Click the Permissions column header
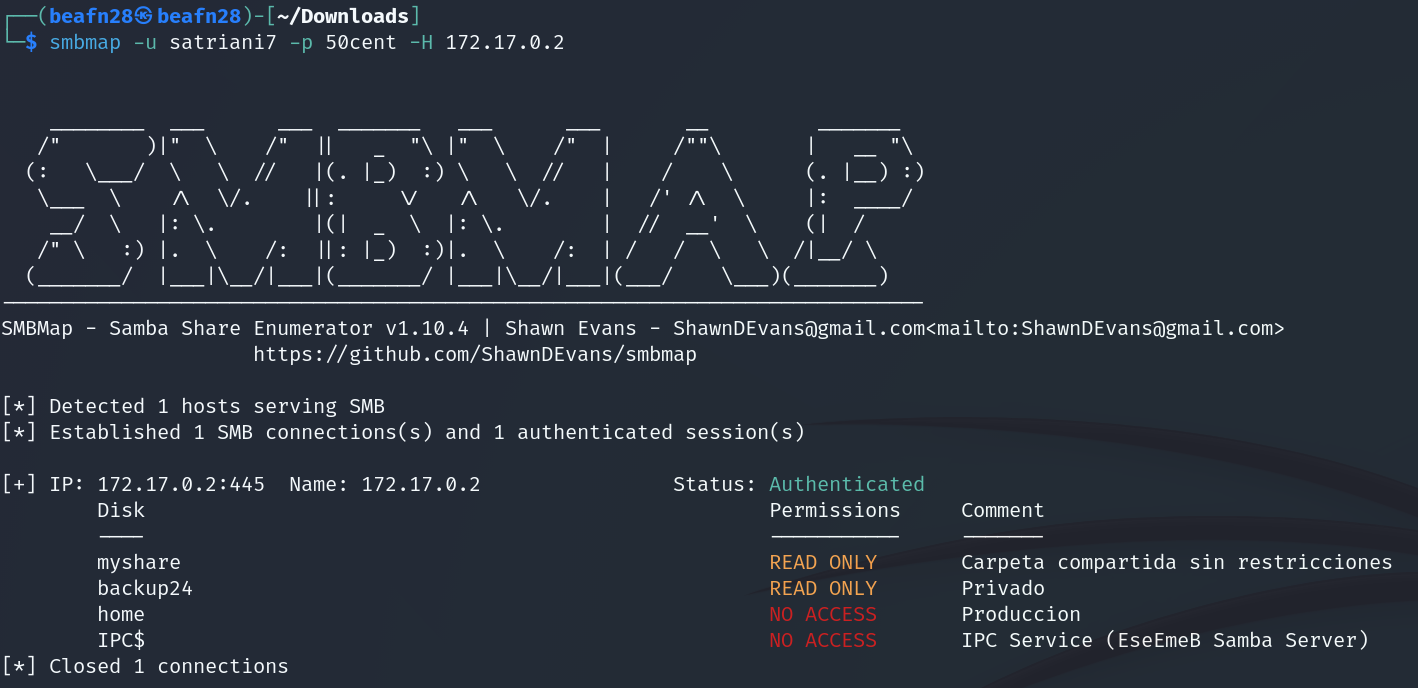 tap(835, 510)
